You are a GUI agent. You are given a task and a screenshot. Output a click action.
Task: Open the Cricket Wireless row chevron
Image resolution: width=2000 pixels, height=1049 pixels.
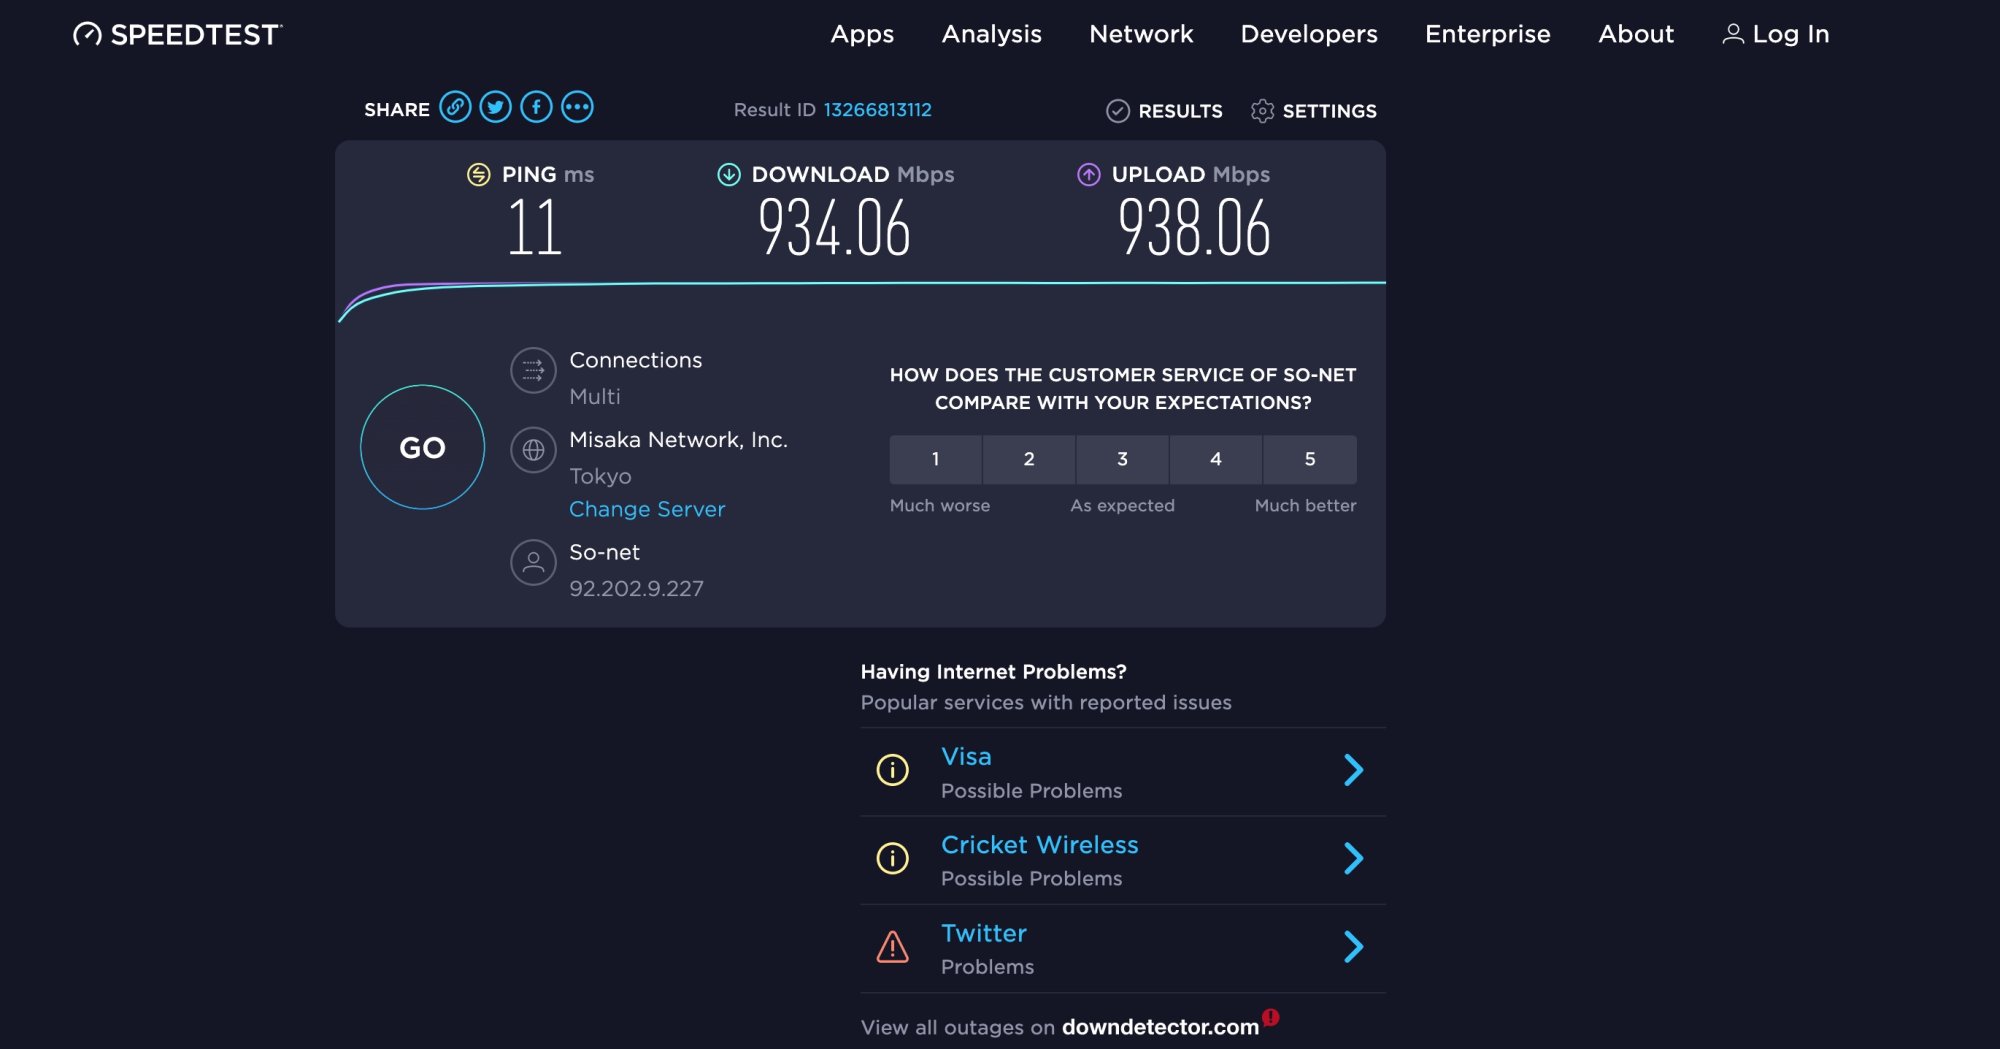pos(1353,858)
